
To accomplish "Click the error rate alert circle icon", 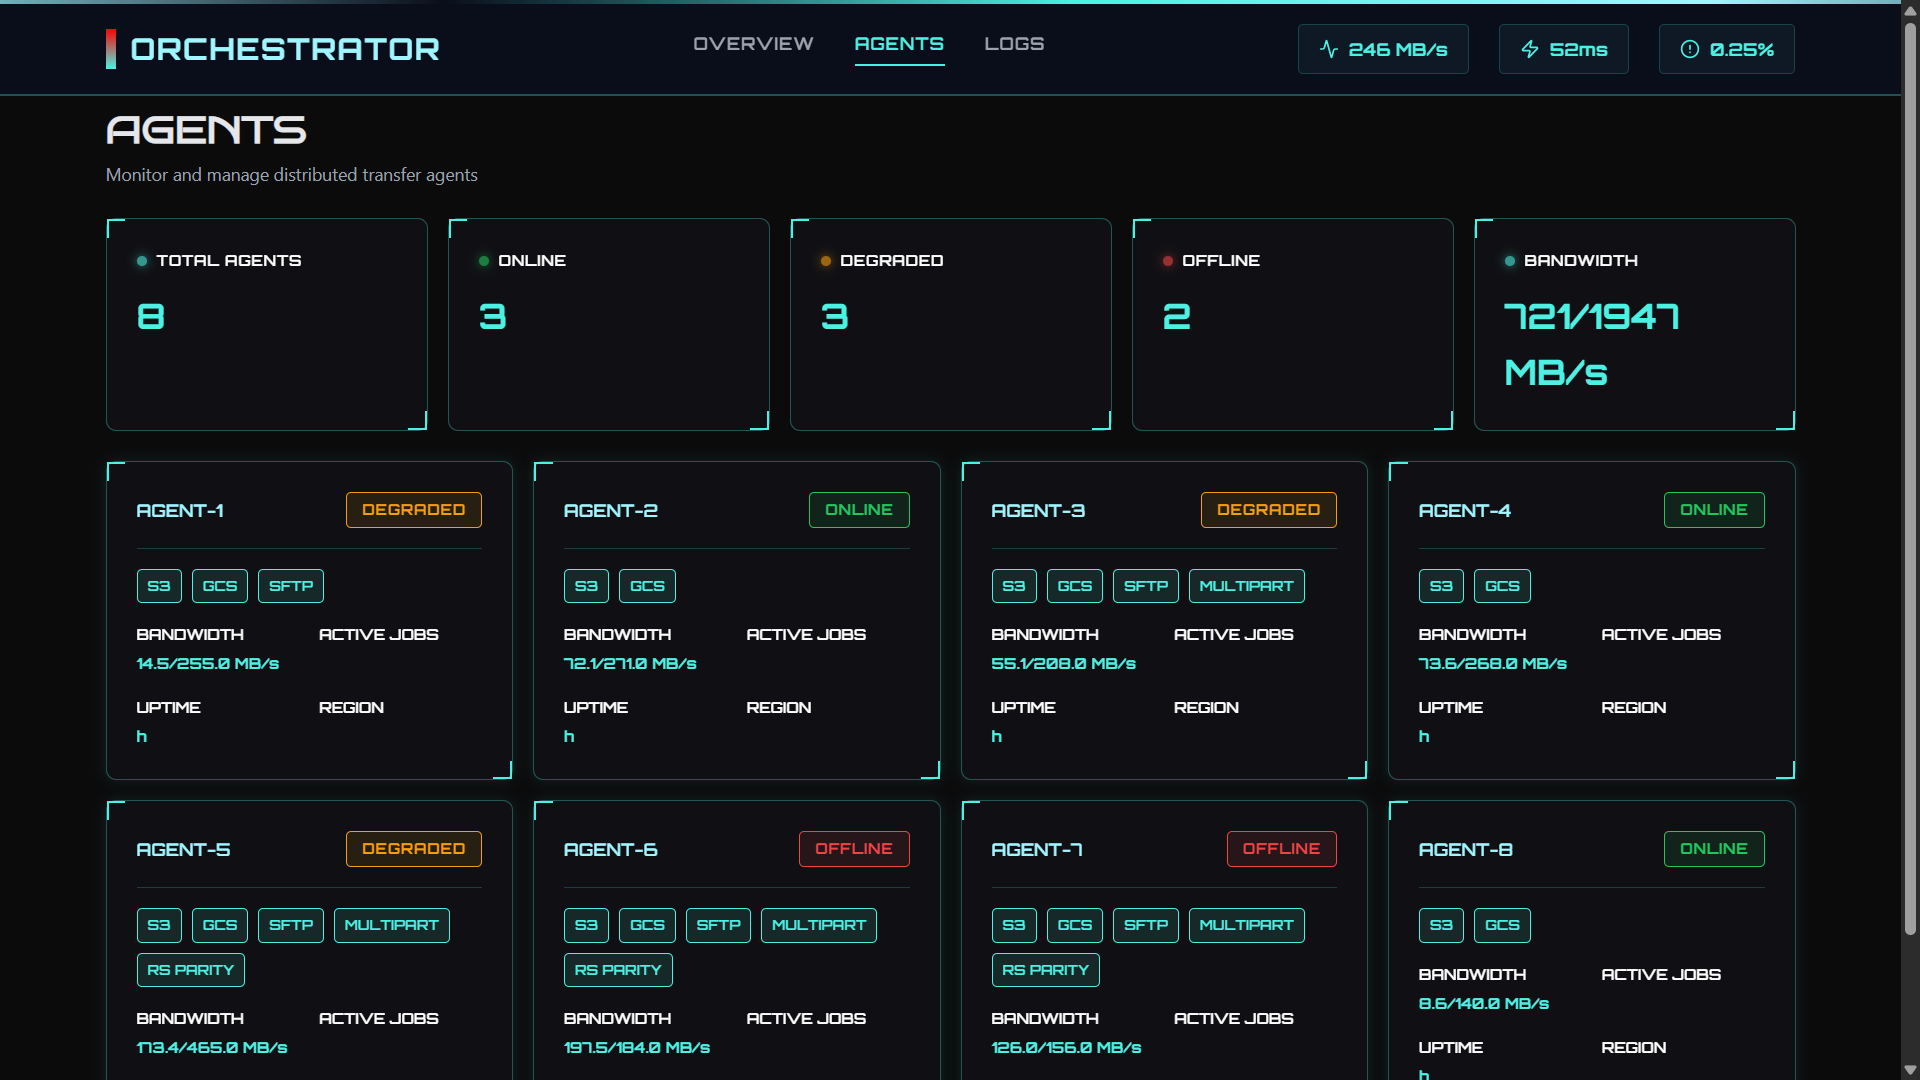I will [x=1689, y=49].
